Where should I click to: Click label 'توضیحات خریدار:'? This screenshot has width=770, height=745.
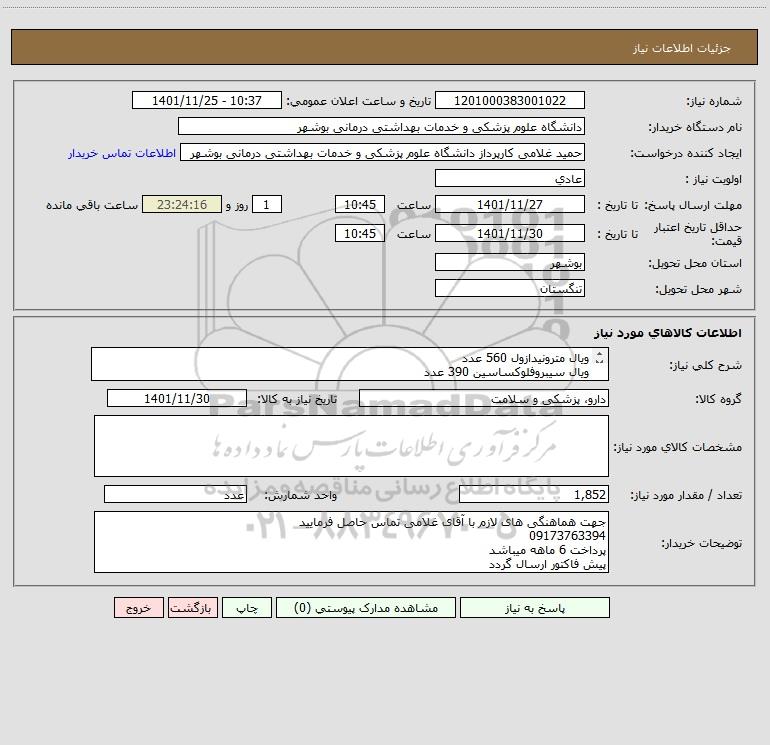coord(701,543)
